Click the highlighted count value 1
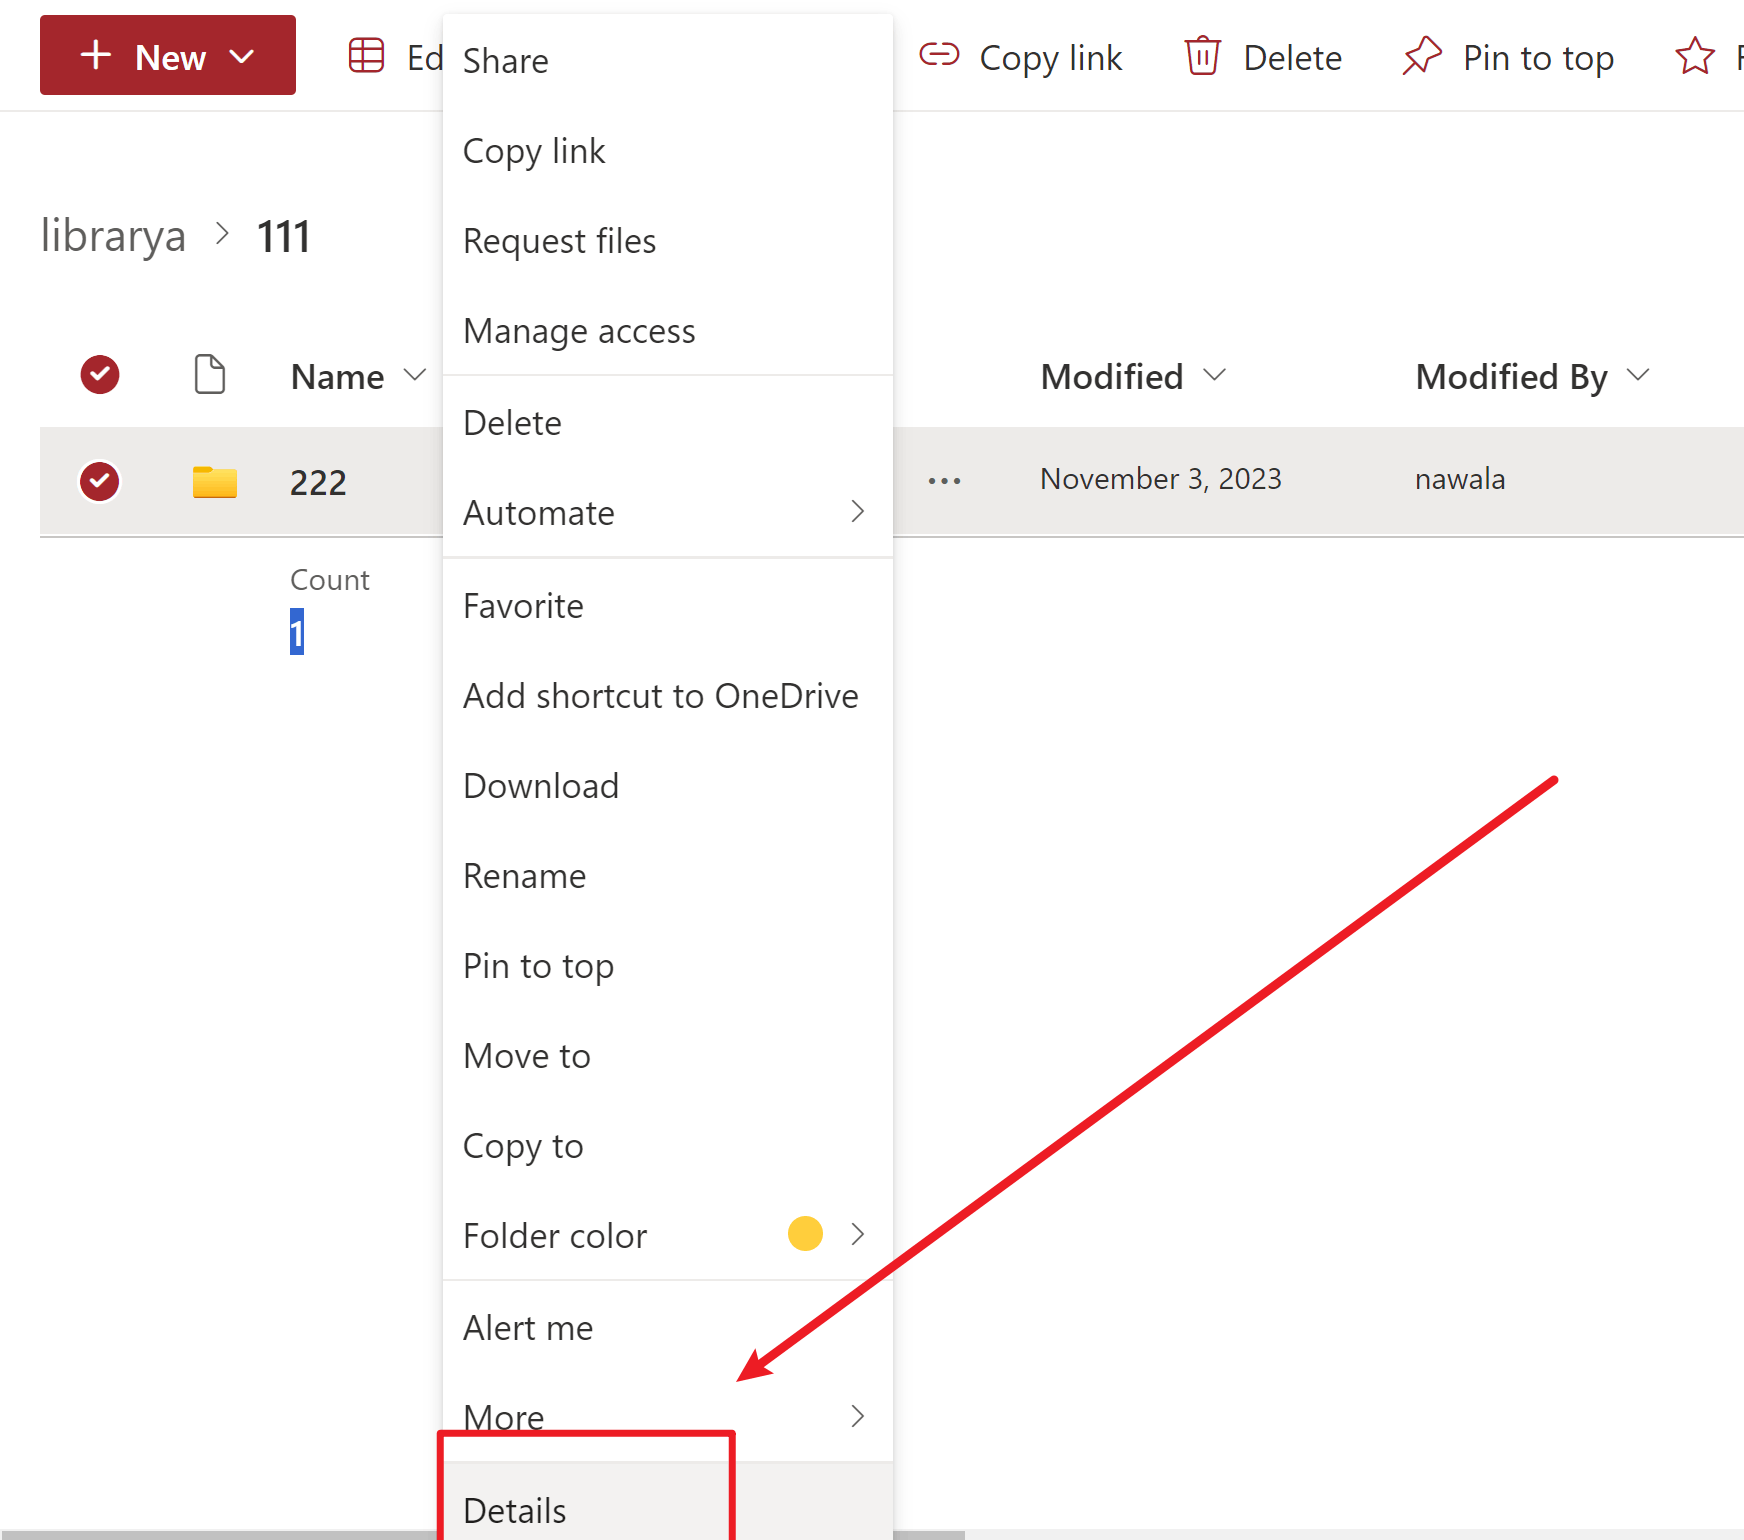 pos(297,632)
